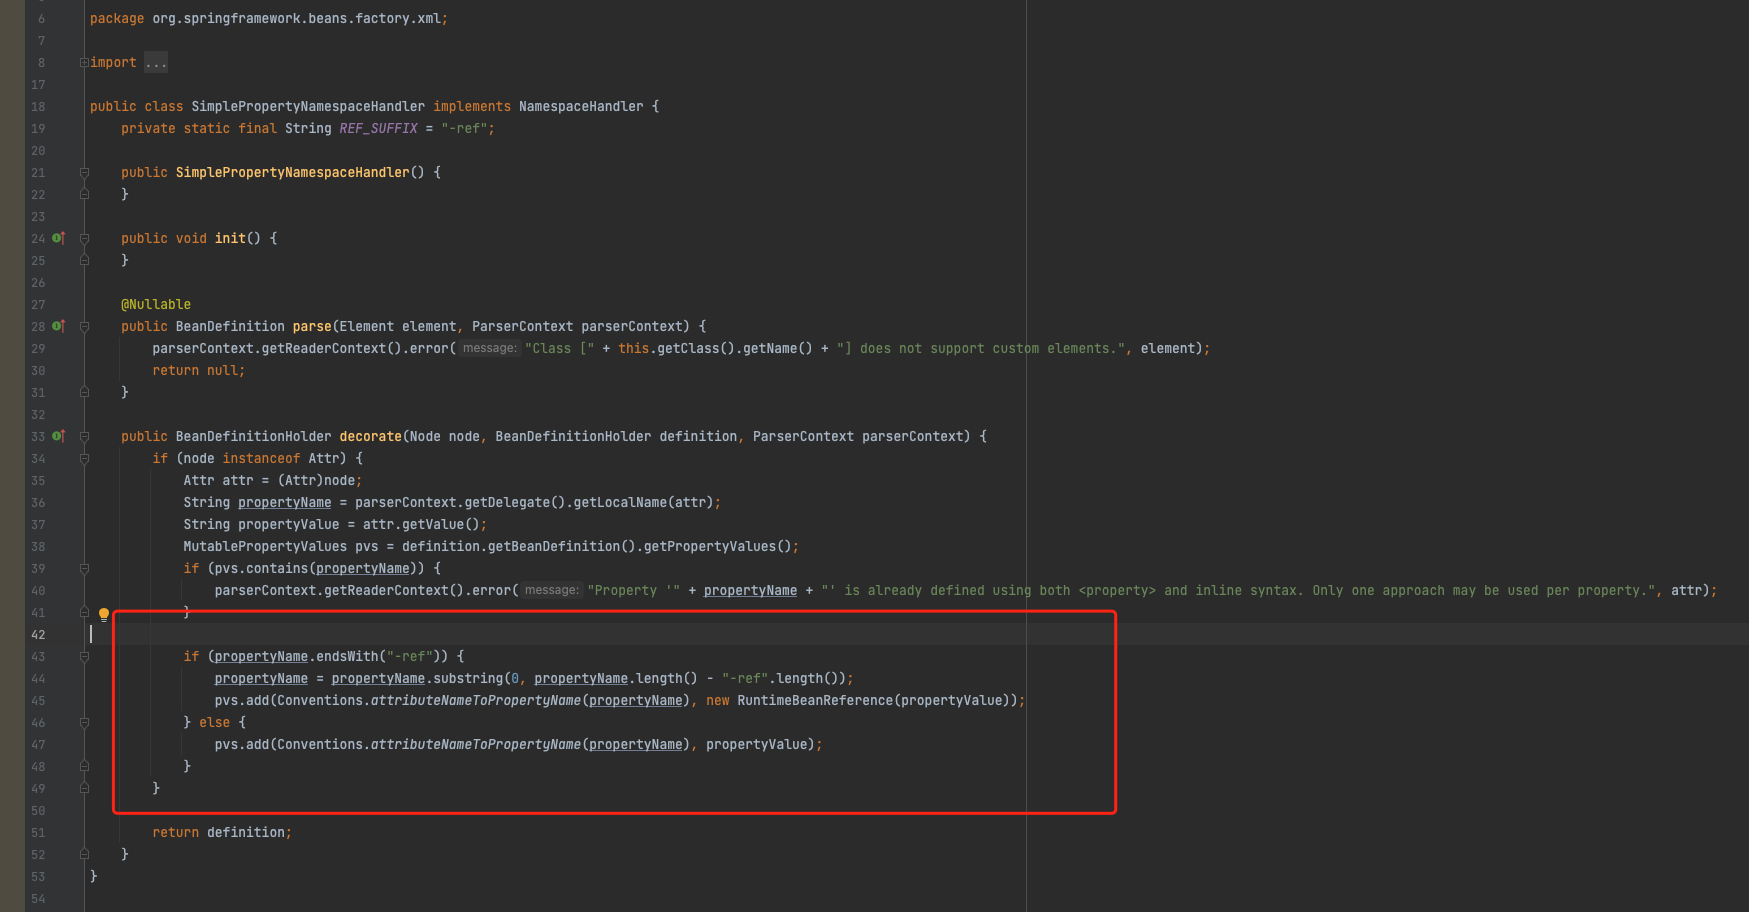Click 'MutablePropertyValues' type on line 38
The width and height of the screenshot is (1749, 912).
tap(265, 546)
